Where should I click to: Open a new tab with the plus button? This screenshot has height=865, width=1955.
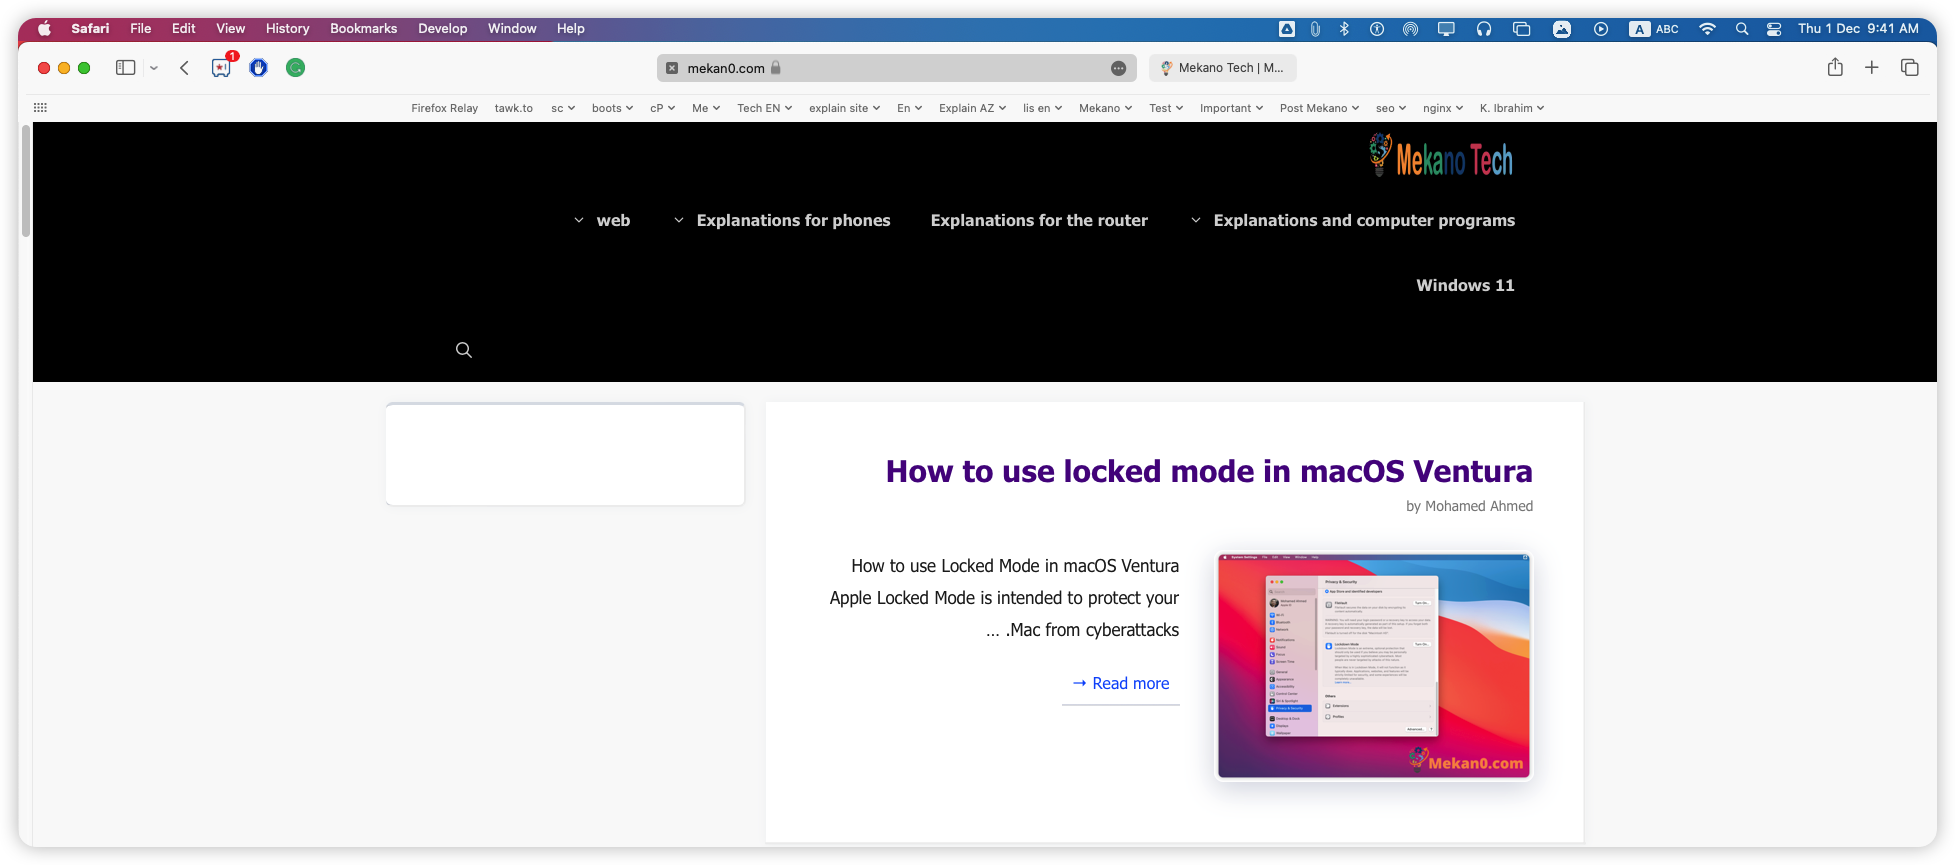[x=1872, y=67]
